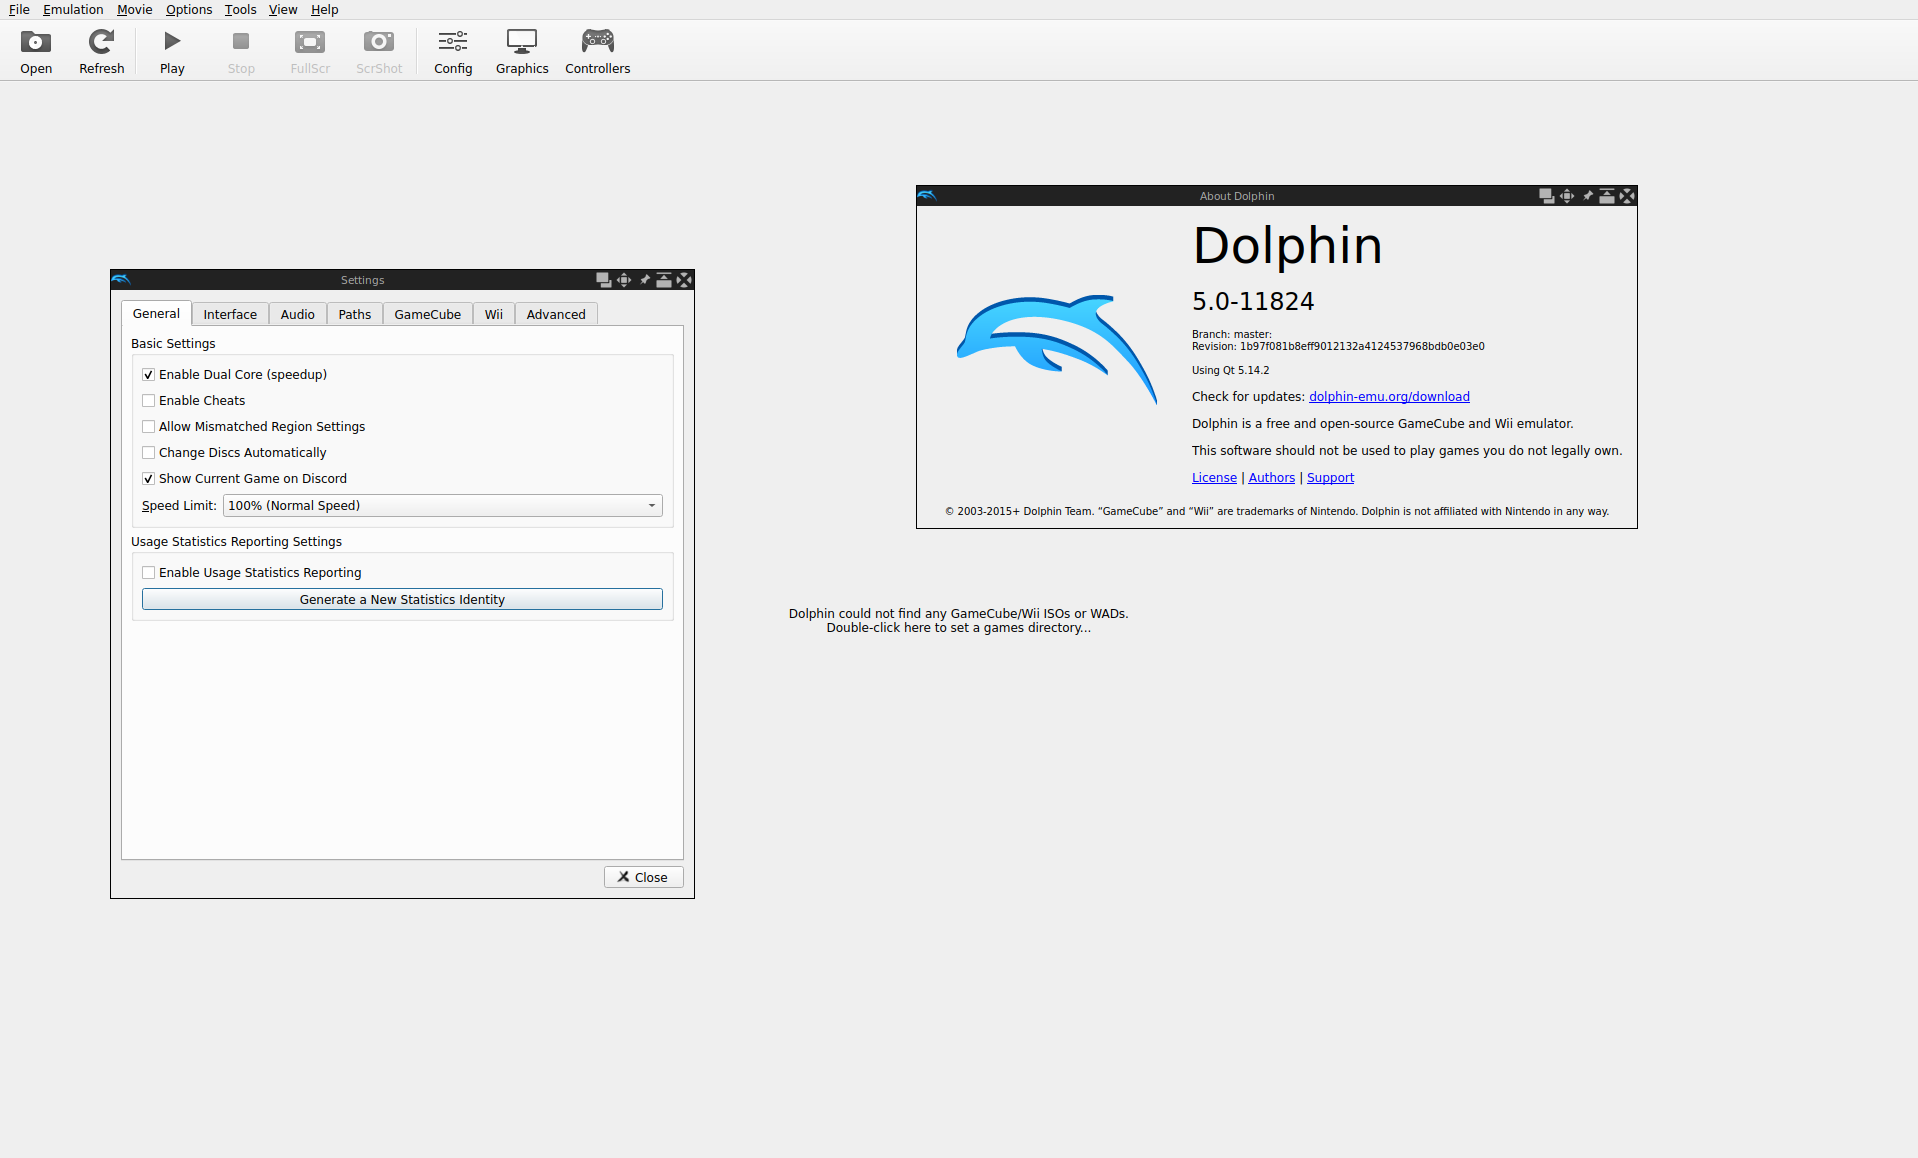Click the Open toolbar icon
This screenshot has width=1918, height=1158.
[36, 51]
